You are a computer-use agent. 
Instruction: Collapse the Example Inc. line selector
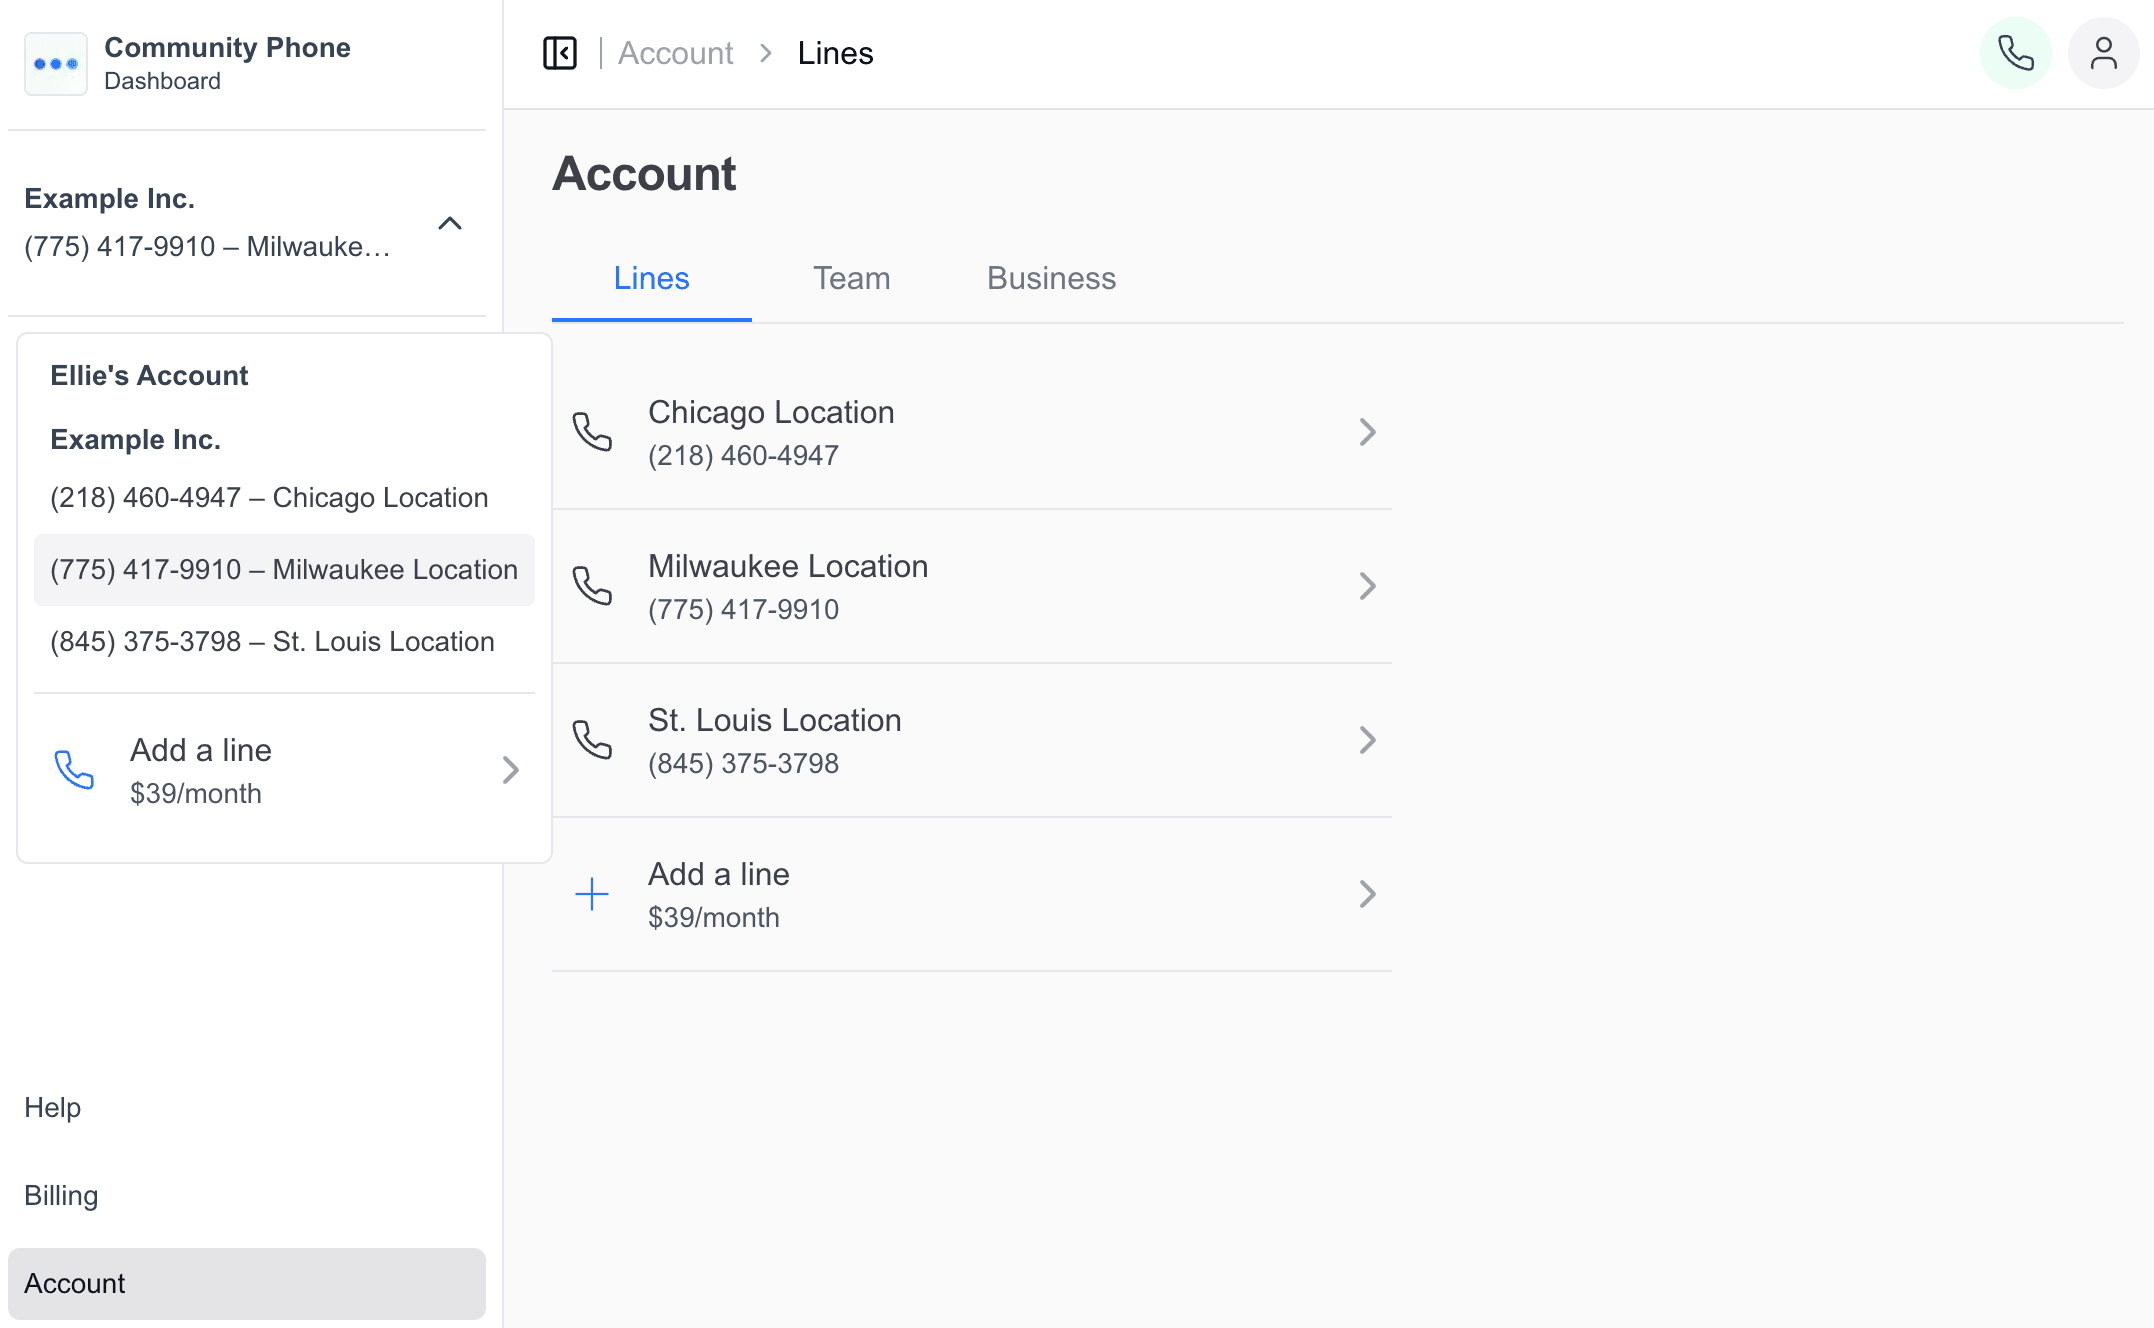[x=450, y=223]
